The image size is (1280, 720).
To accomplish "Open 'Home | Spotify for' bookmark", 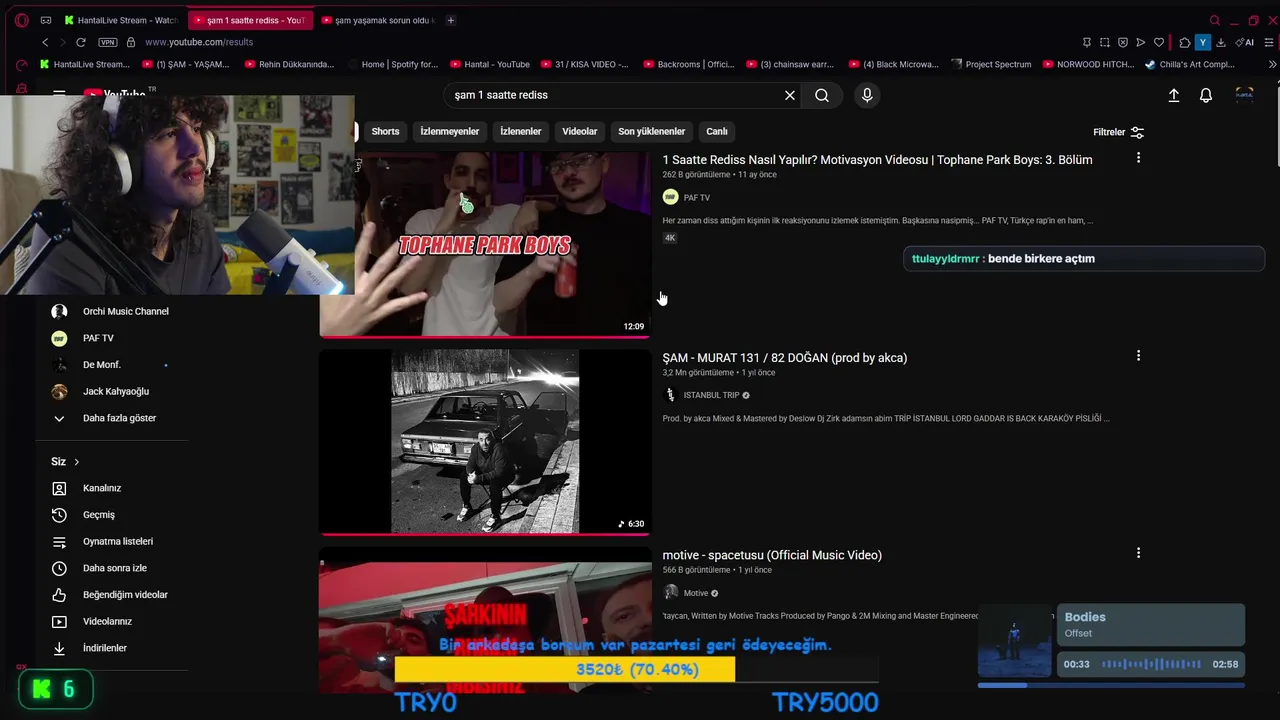I will (x=393, y=64).
